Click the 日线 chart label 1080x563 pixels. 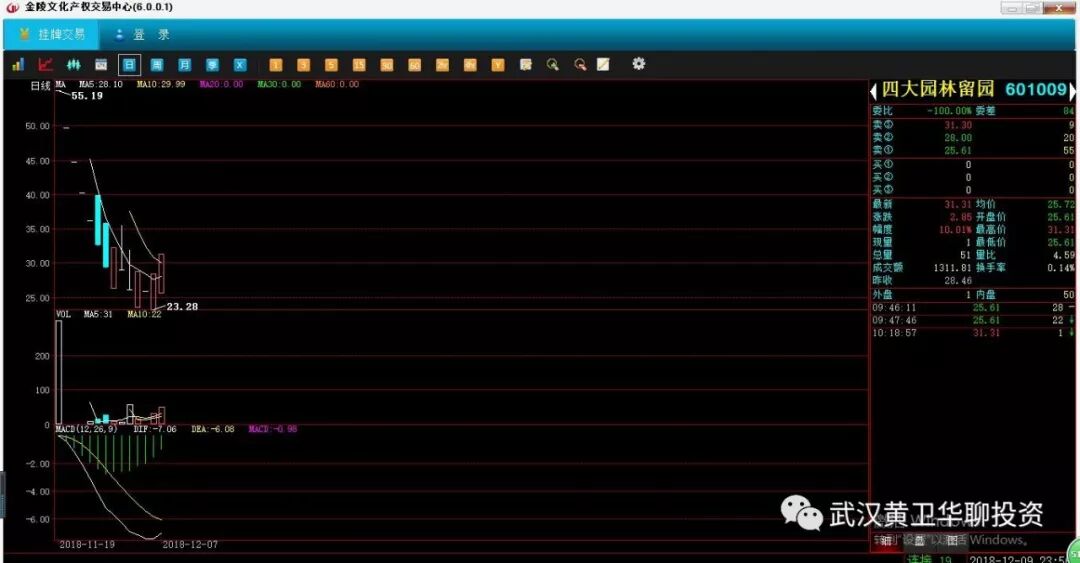point(41,85)
